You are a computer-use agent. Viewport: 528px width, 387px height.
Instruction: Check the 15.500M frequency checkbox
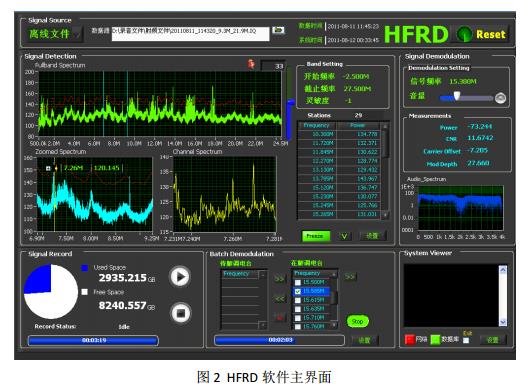tap(298, 283)
